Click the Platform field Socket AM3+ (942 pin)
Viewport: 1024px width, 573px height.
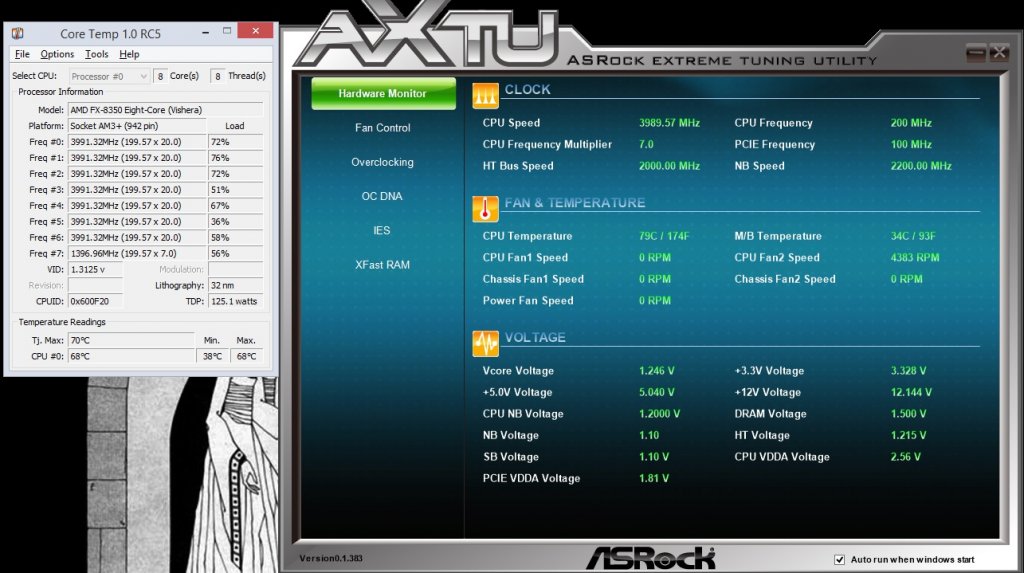pos(137,125)
